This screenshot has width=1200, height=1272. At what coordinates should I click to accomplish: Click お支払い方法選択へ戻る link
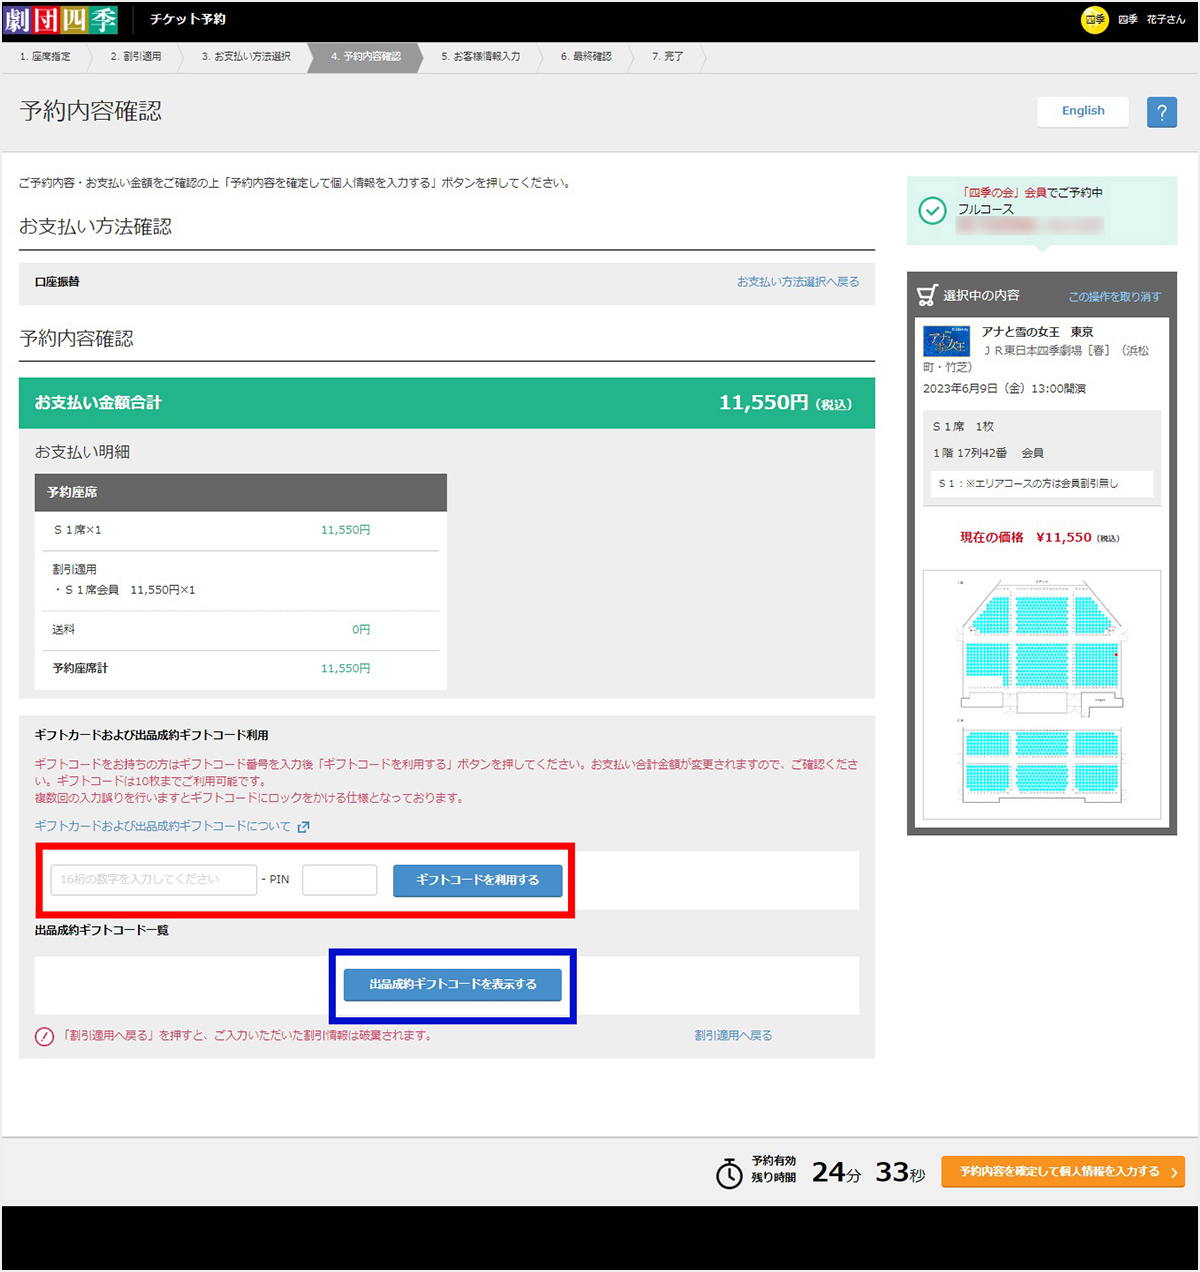tap(798, 282)
